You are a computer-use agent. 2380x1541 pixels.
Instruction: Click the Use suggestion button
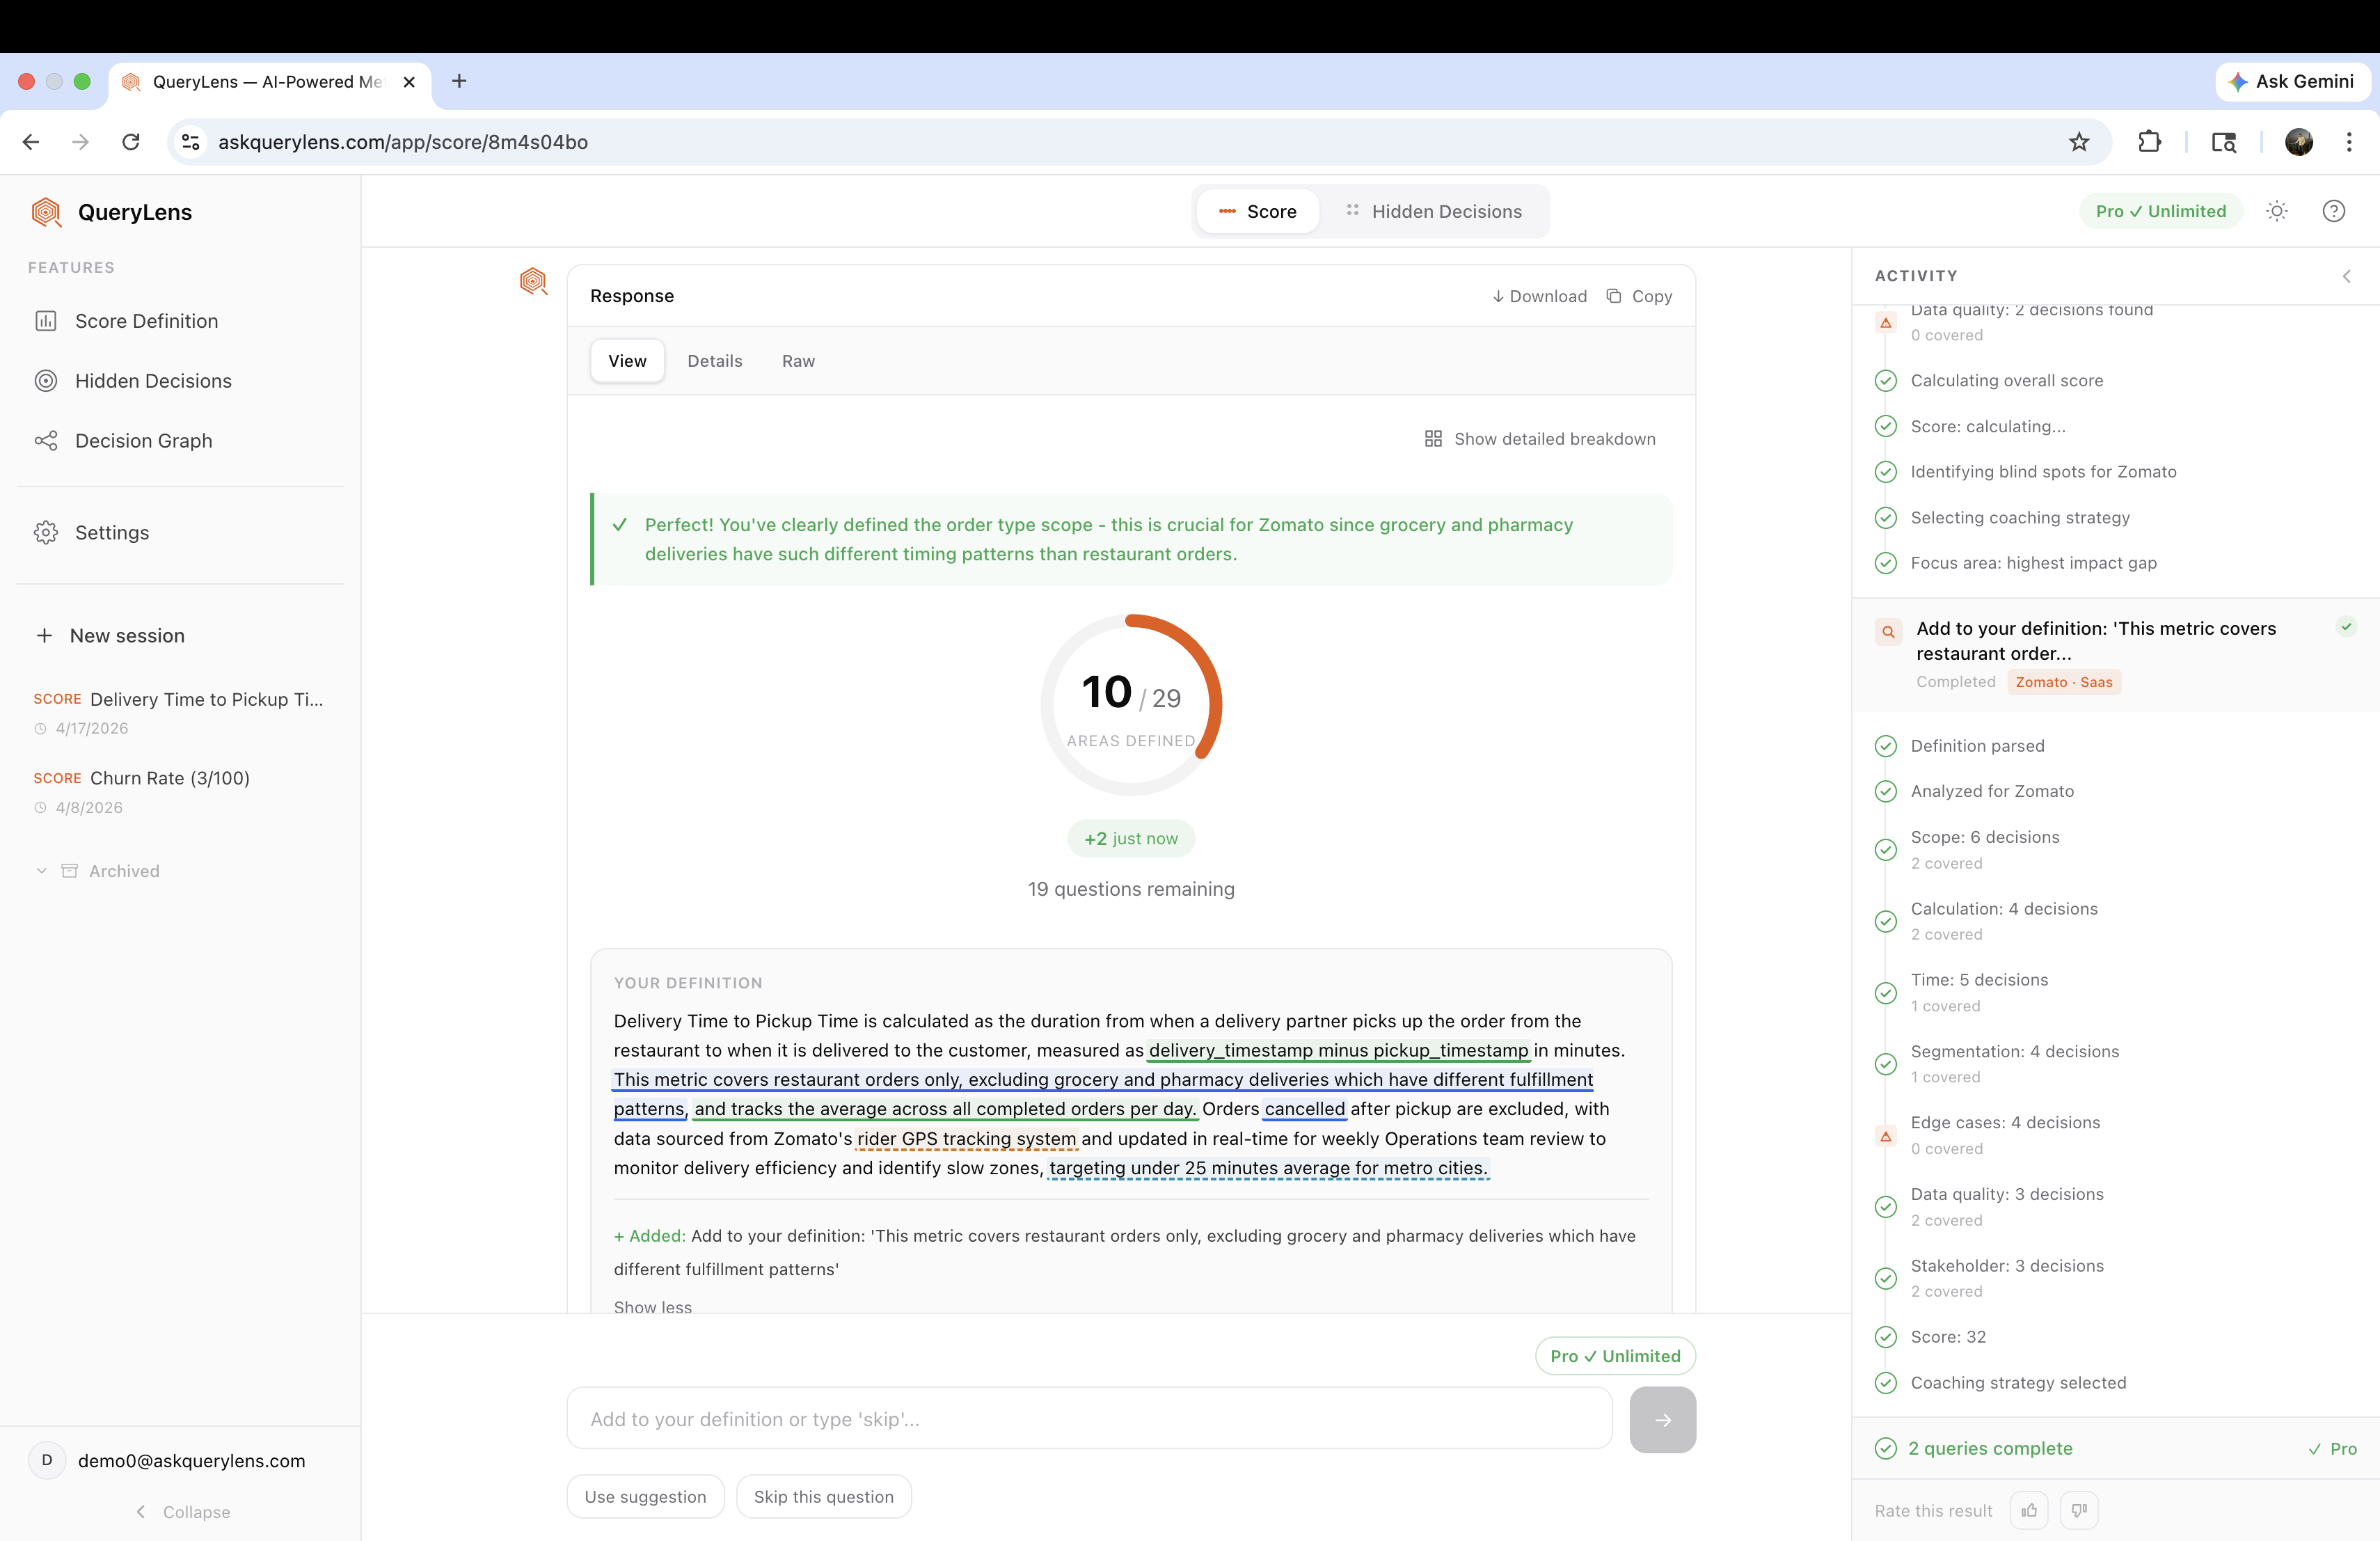tap(645, 1497)
